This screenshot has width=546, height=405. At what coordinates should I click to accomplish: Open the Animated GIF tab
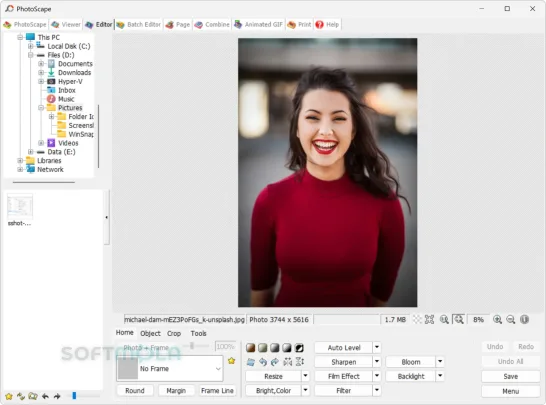click(x=258, y=24)
